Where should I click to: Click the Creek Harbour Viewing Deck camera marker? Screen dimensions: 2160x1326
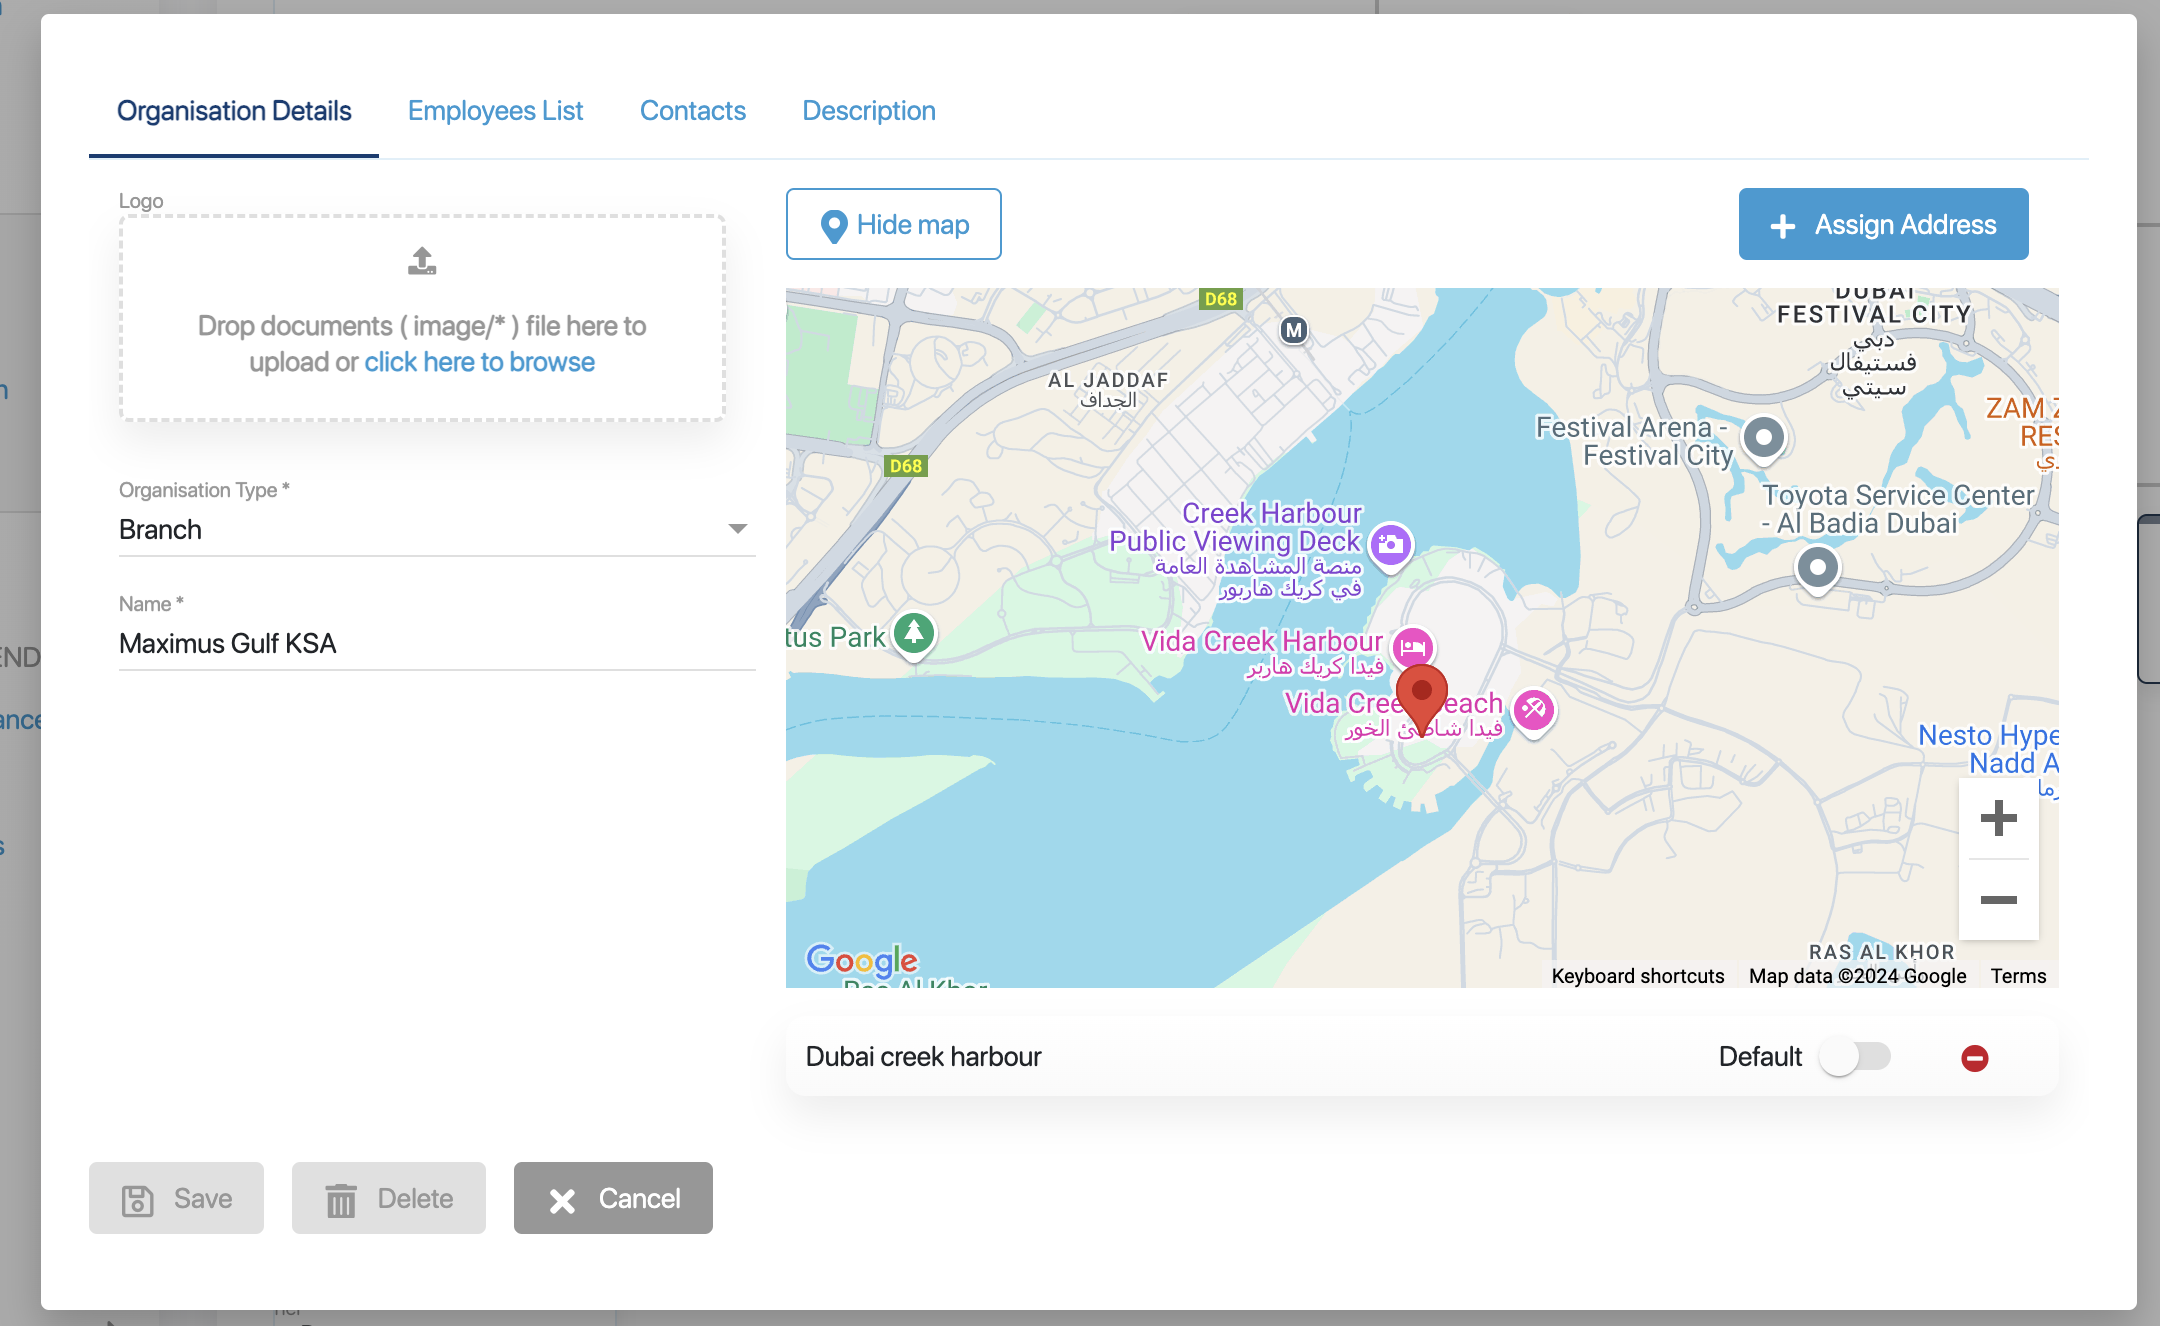(x=1390, y=545)
